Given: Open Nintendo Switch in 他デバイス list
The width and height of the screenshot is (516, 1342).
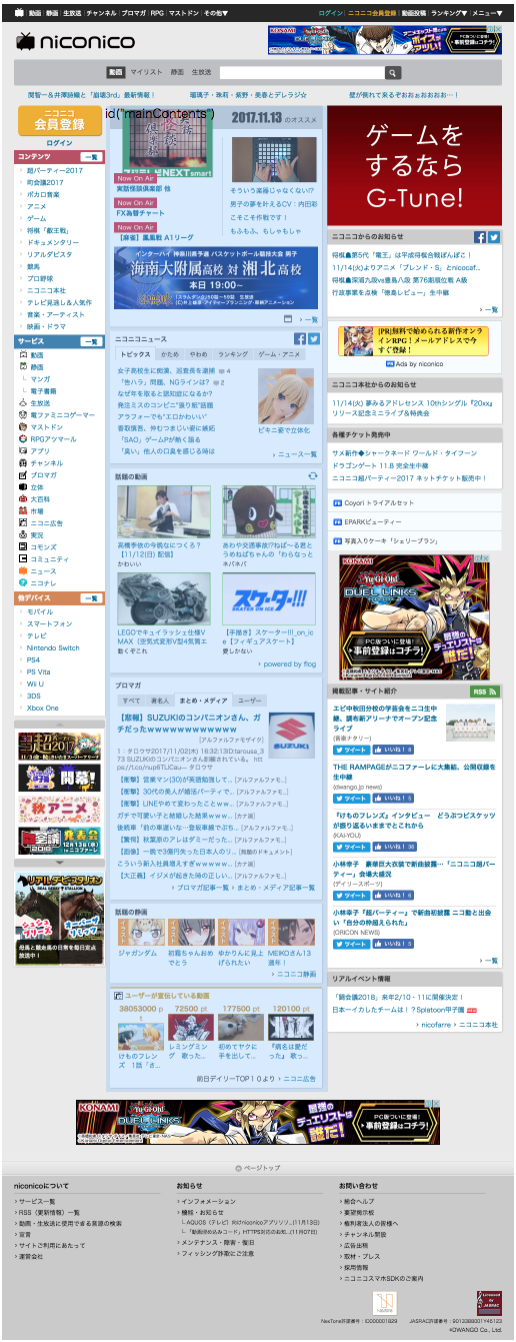Looking at the screenshot, I should 53,647.
